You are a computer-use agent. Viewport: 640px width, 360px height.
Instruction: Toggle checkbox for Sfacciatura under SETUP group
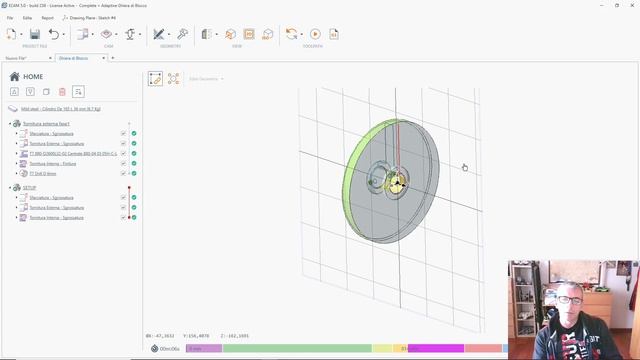pos(123,198)
